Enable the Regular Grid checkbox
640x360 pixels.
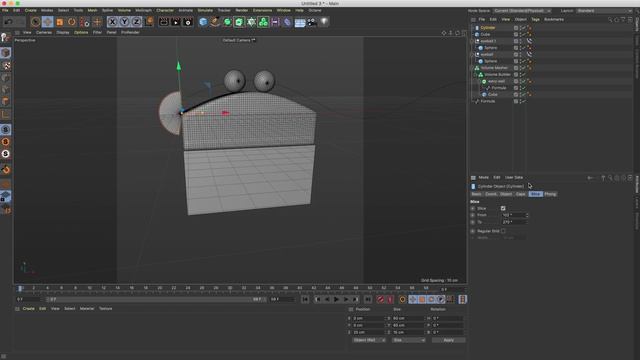tap(503, 231)
